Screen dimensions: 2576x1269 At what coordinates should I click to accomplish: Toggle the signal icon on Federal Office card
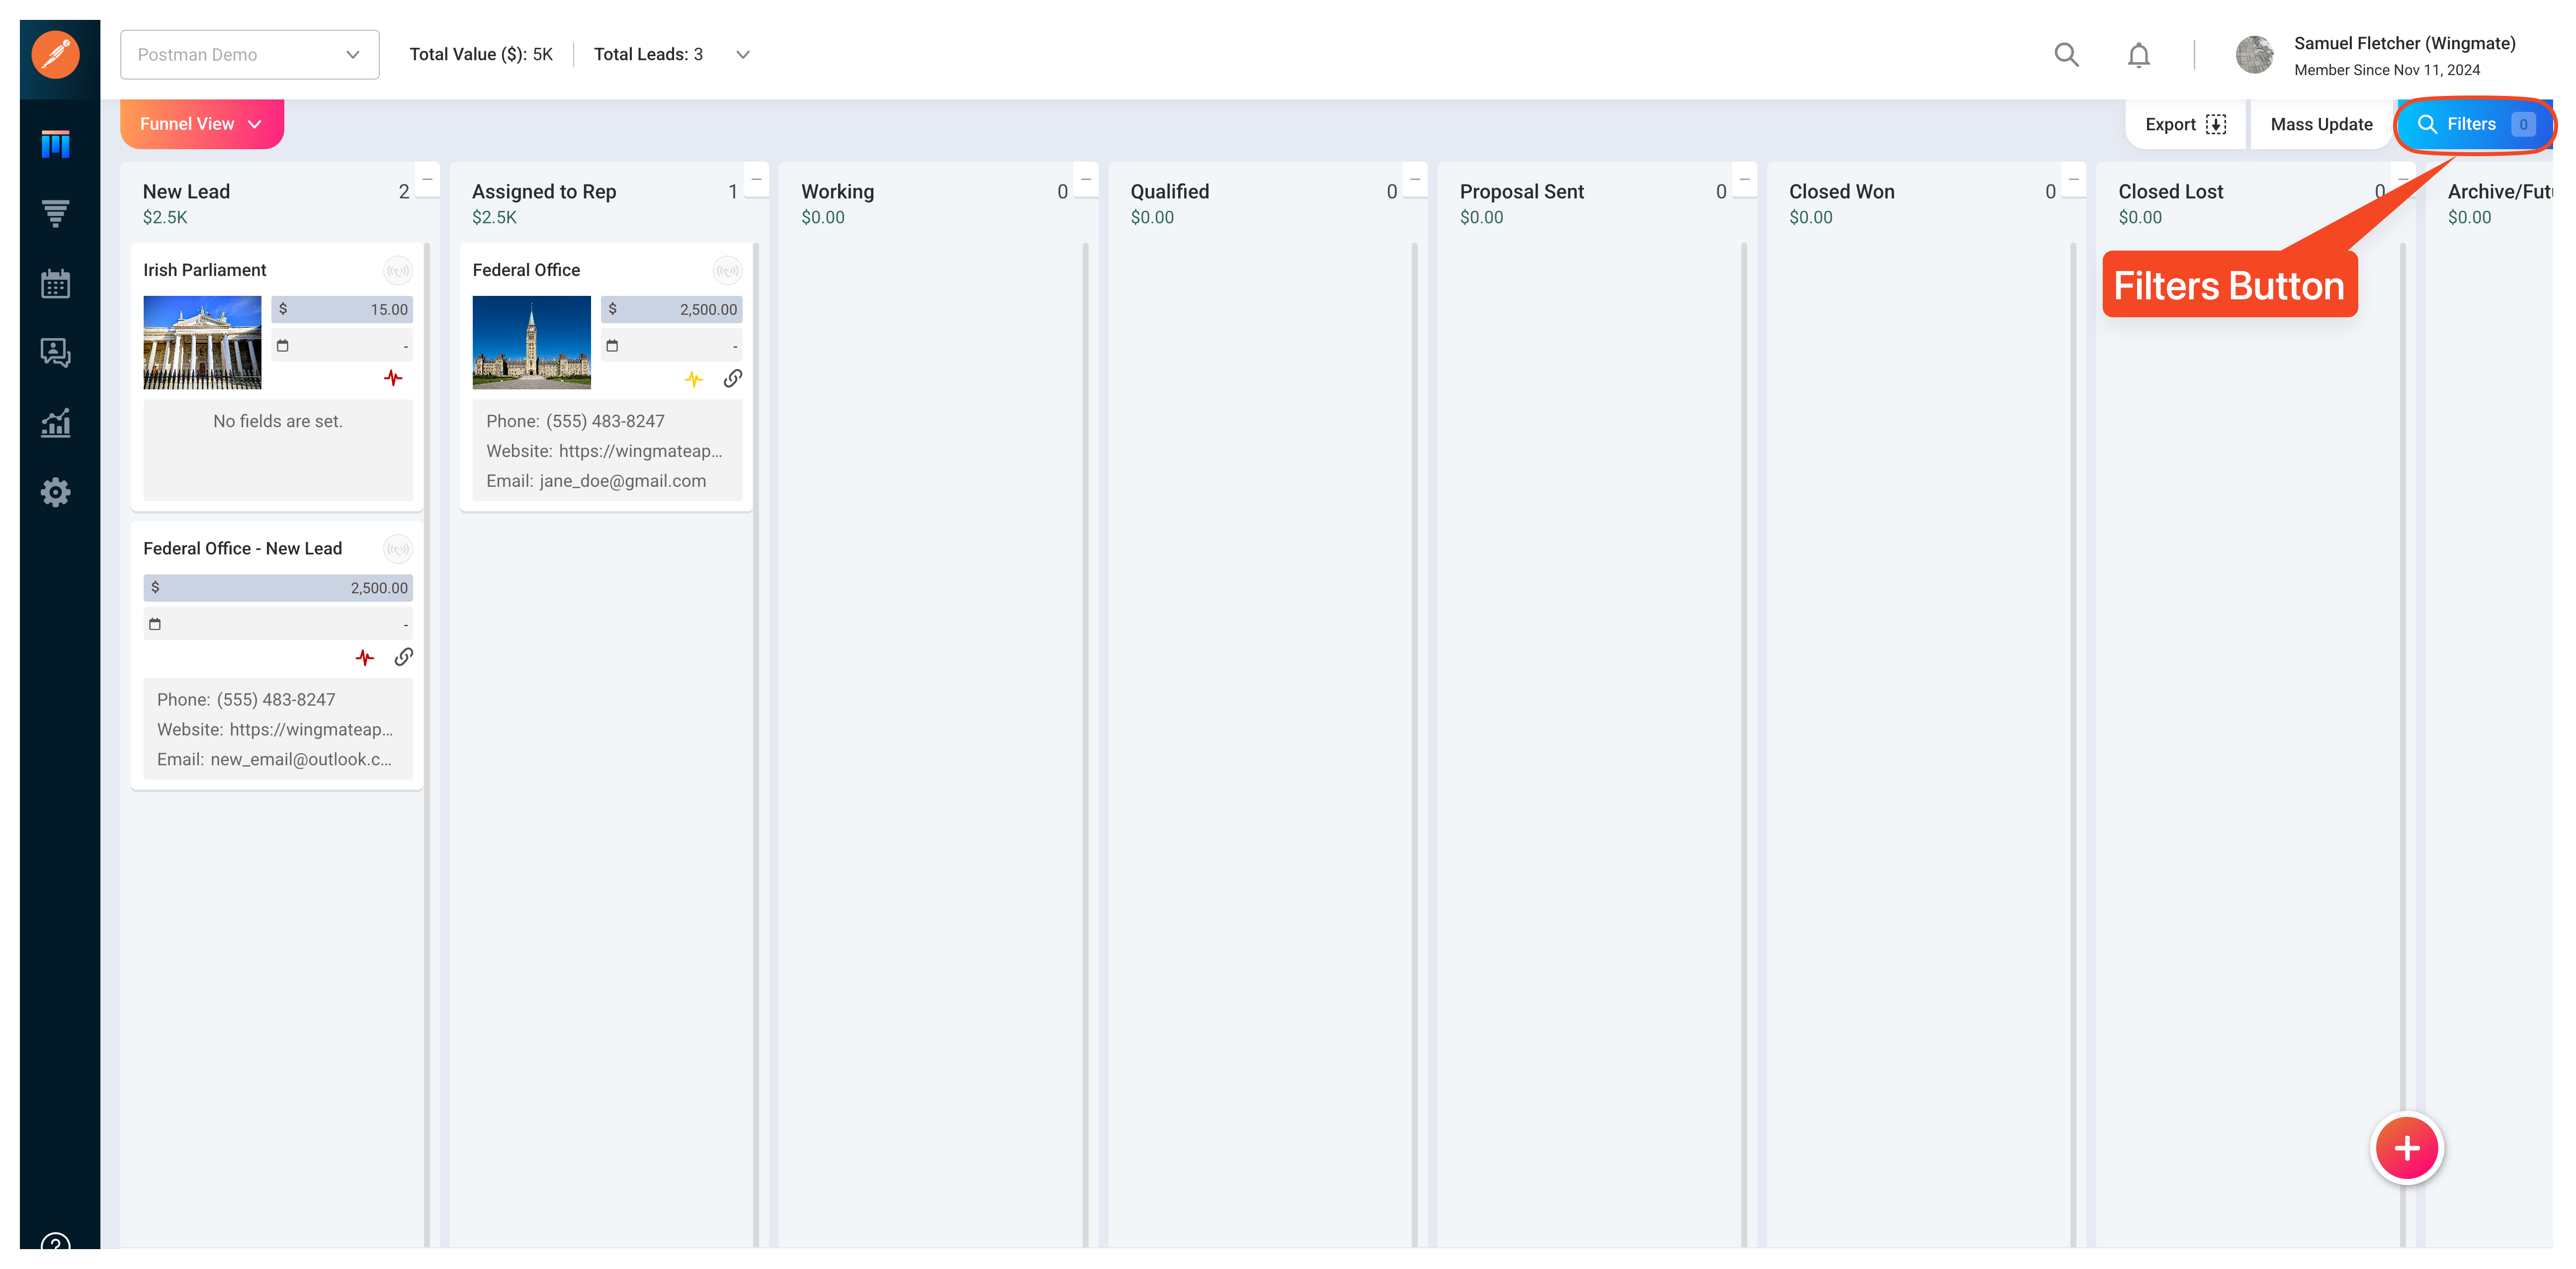click(727, 270)
